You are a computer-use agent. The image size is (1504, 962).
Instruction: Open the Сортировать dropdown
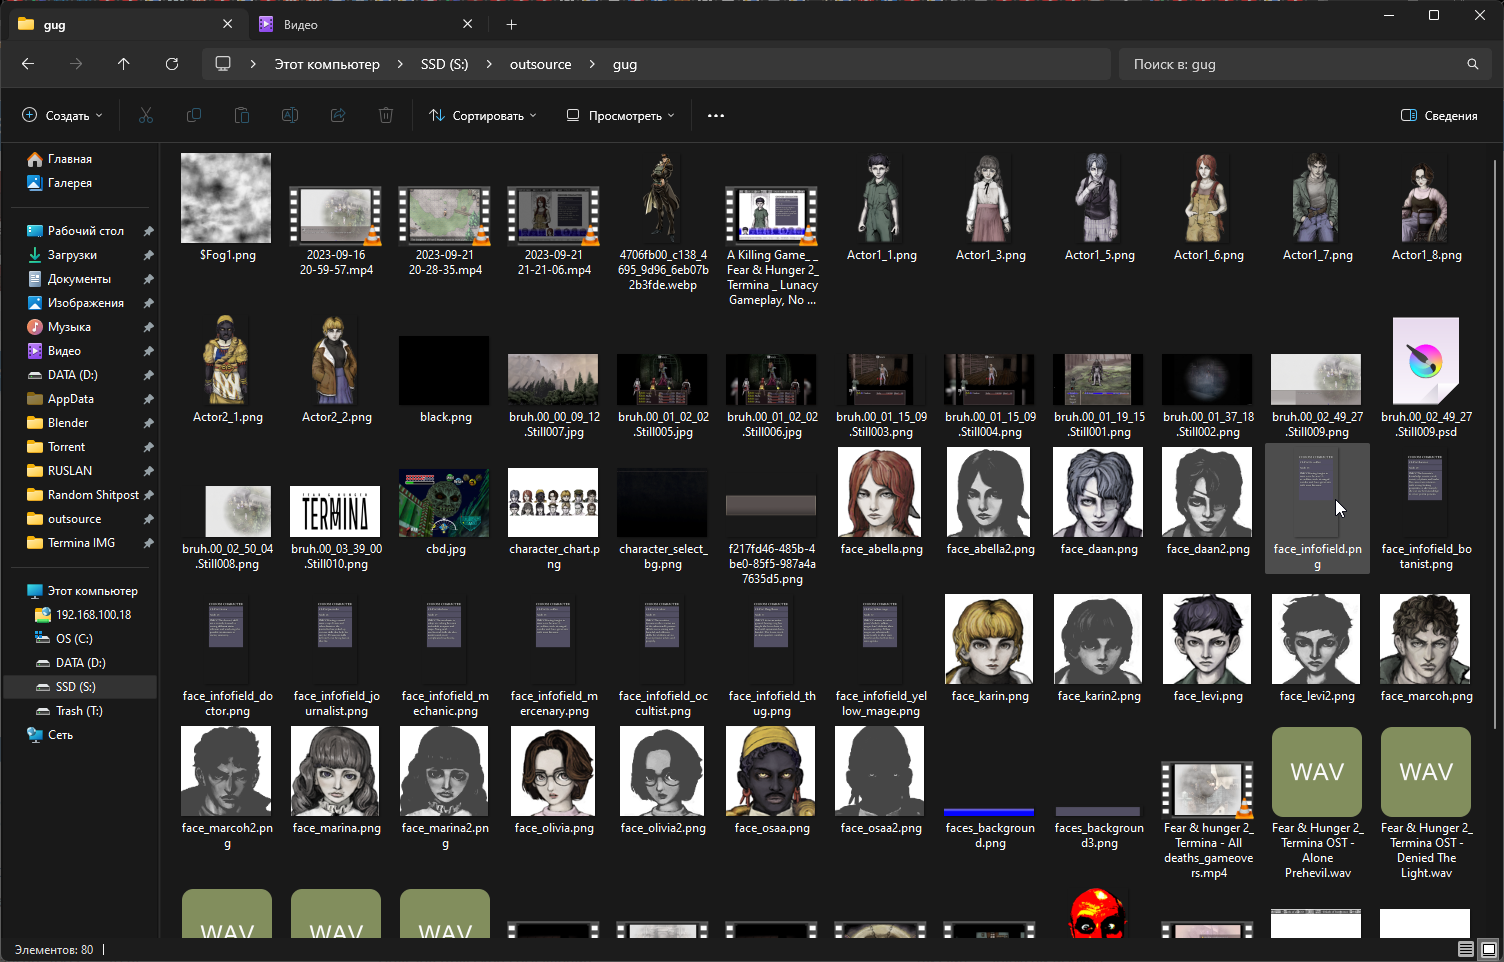click(x=483, y=116)
